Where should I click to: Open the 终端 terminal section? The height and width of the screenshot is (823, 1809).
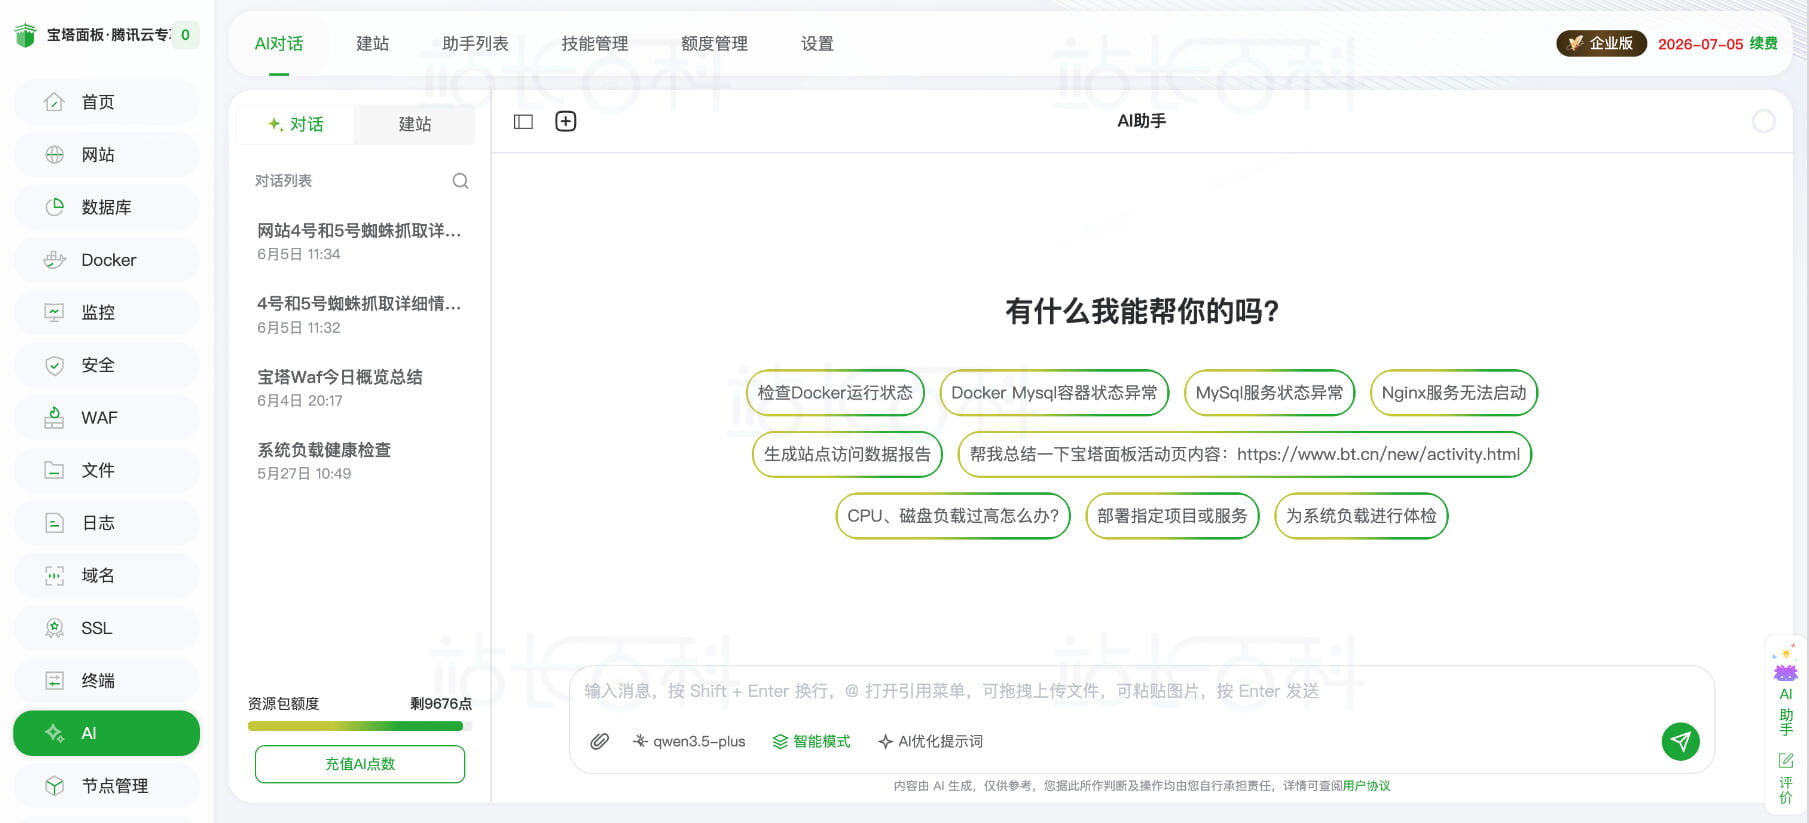click(106, 681)
